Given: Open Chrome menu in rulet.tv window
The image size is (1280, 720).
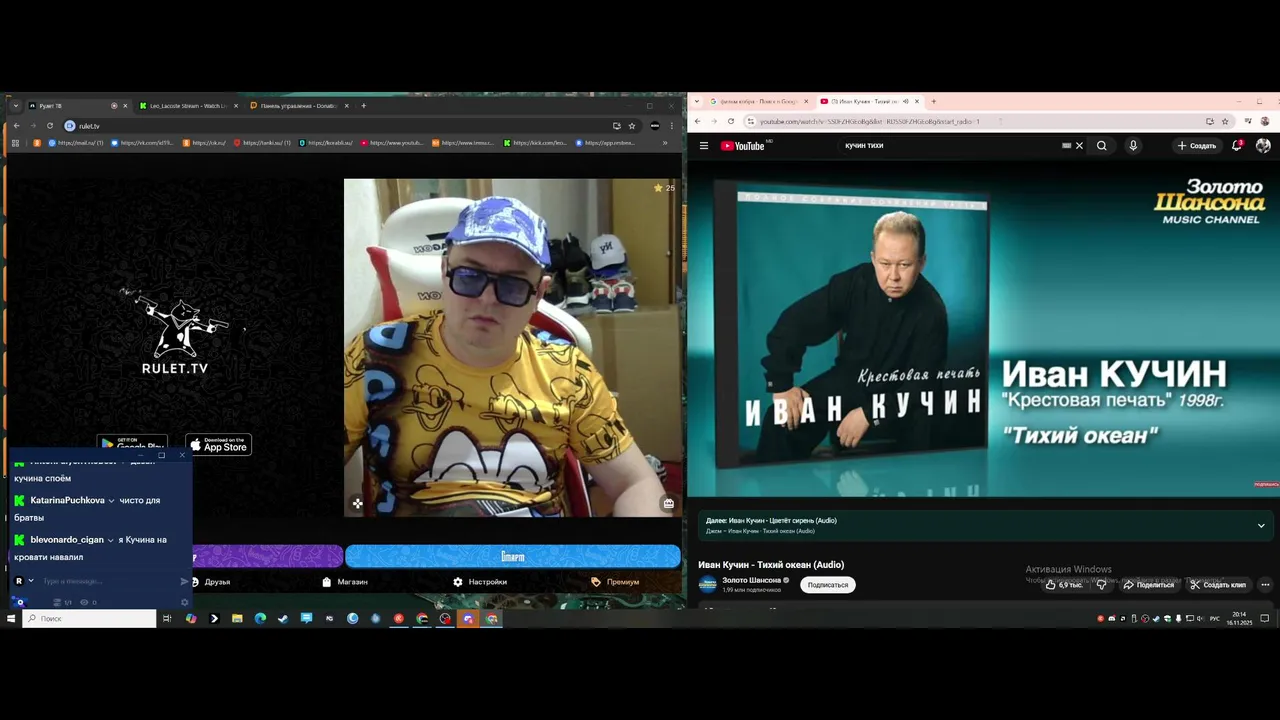Looking at the screenshot, I should coord(672,126).
